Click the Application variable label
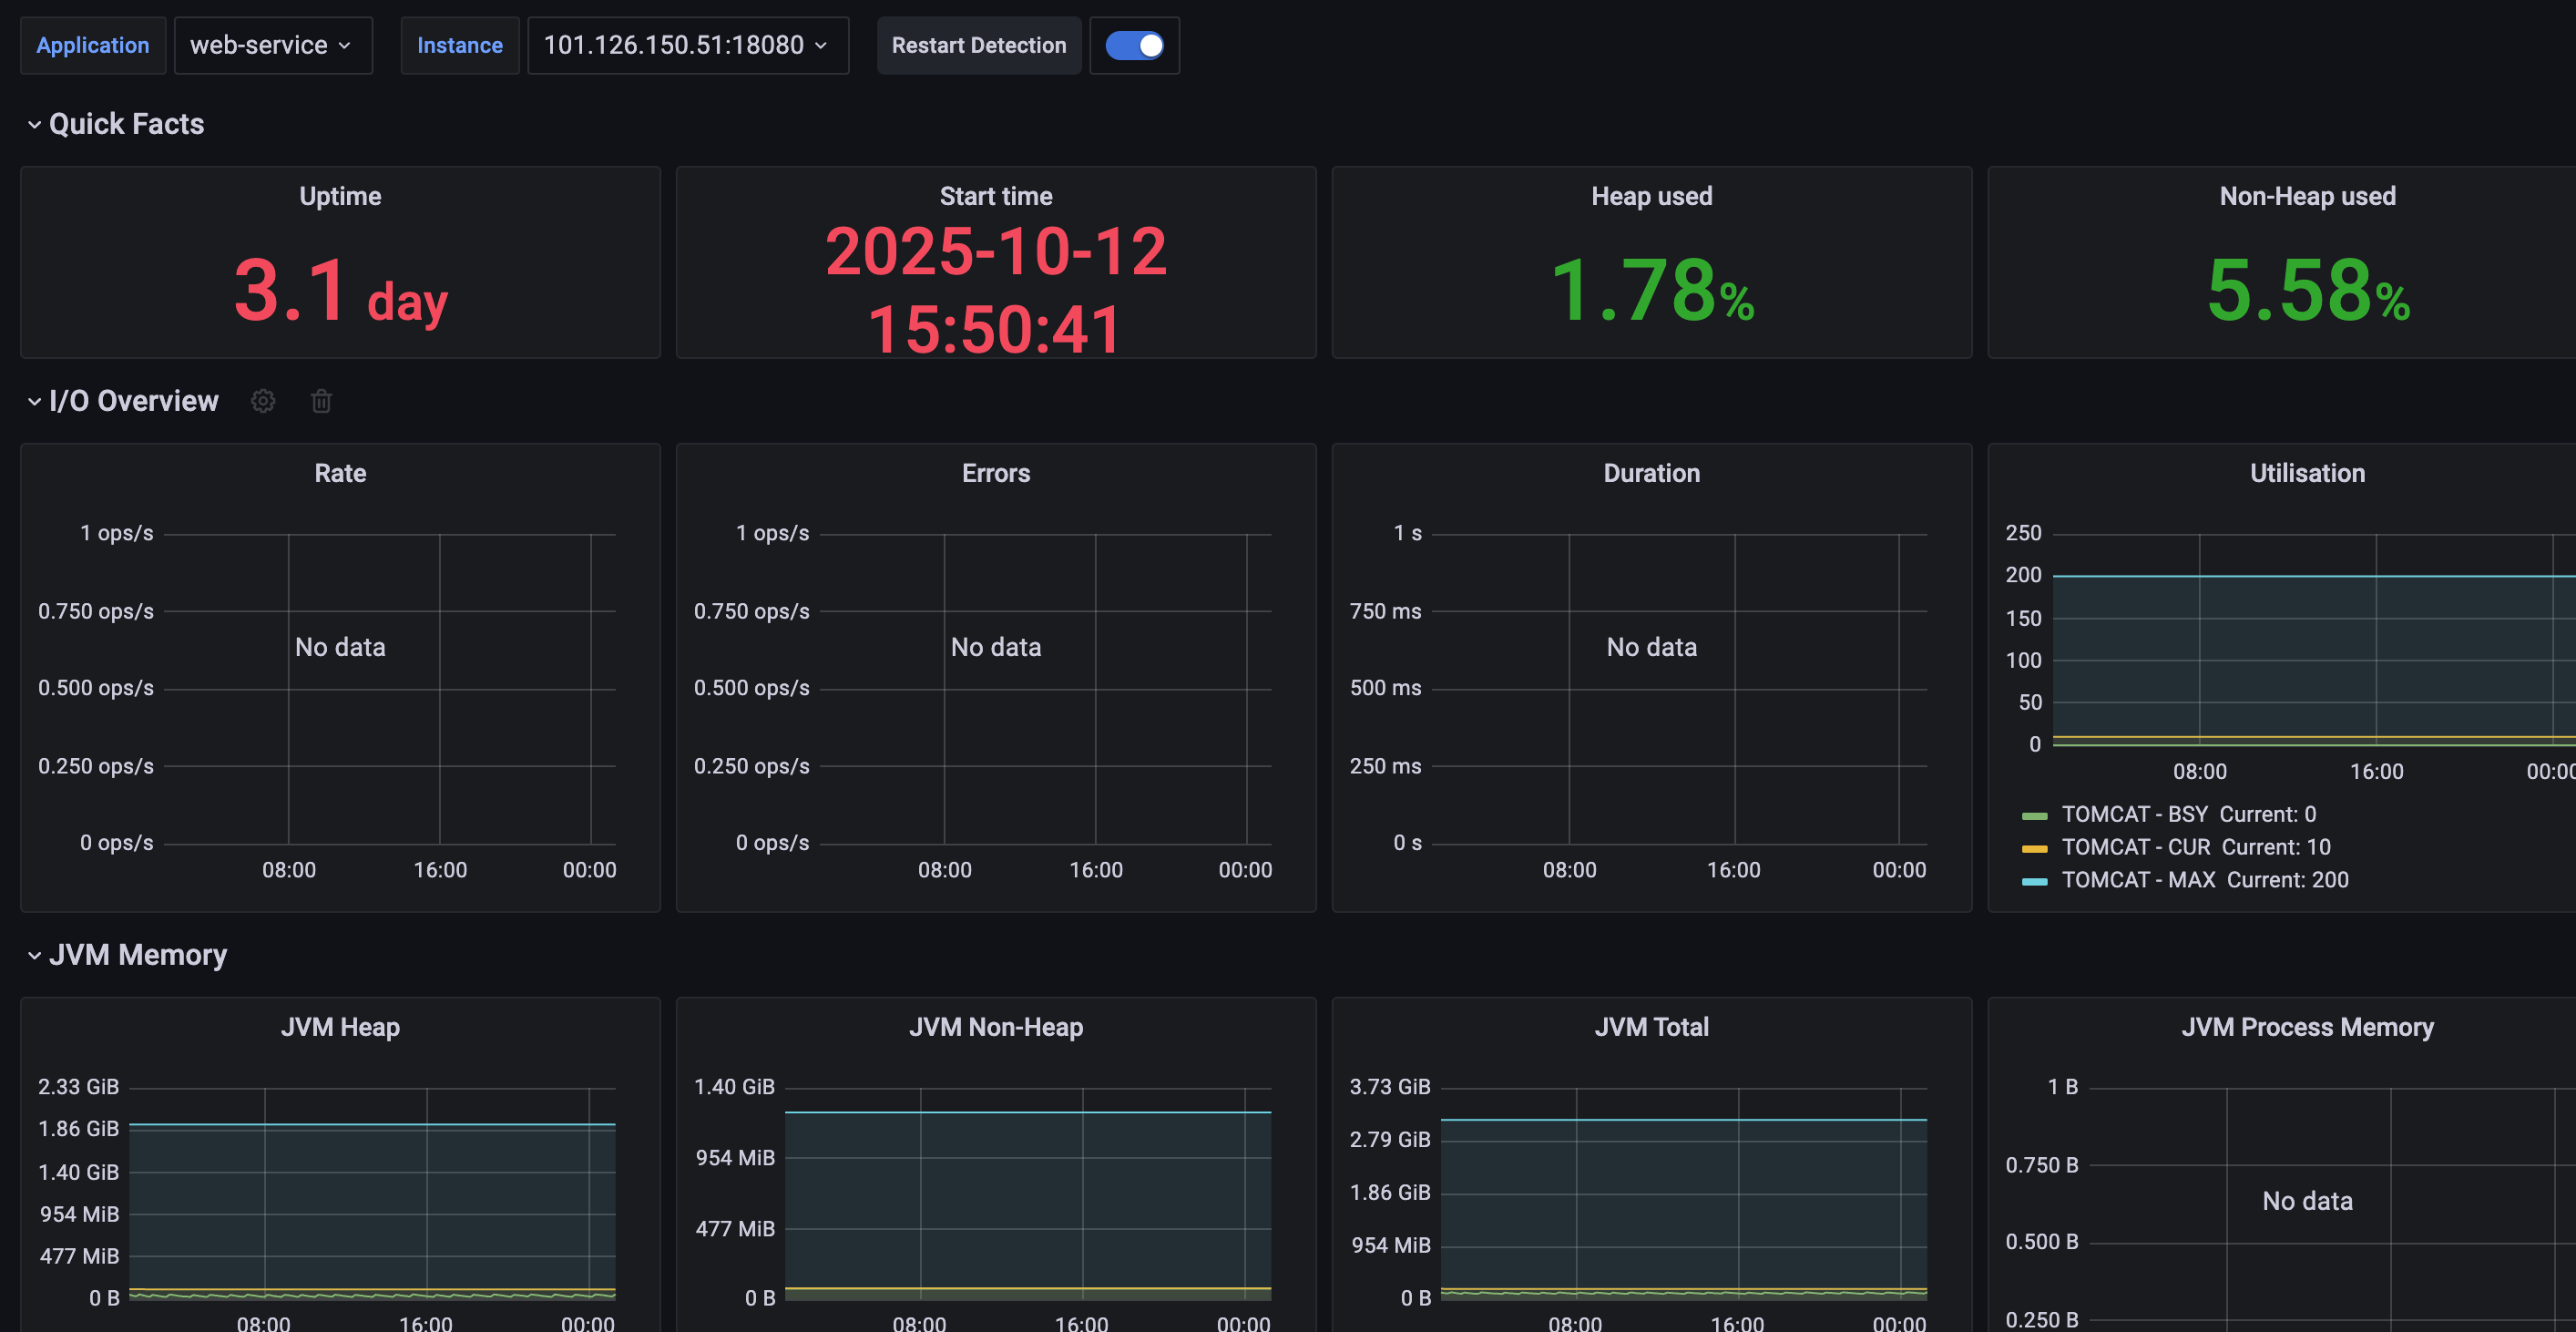The width and height of the screenshot is (2576, 1332). 92,45
